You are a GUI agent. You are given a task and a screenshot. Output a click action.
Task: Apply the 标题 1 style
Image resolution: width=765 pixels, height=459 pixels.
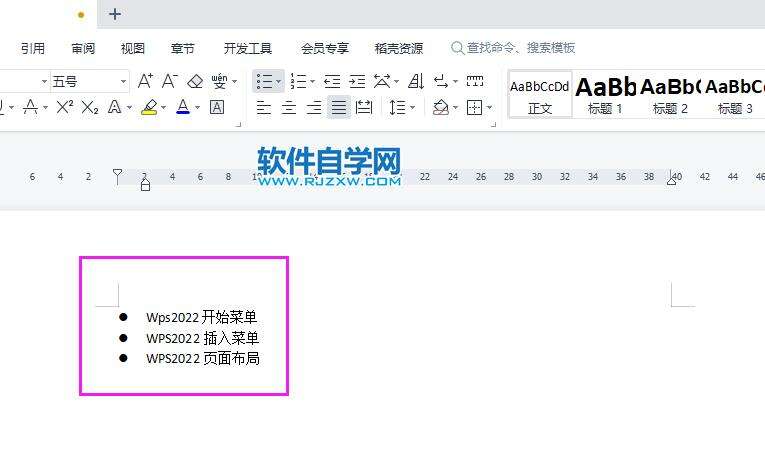click(x=605, y=96)
